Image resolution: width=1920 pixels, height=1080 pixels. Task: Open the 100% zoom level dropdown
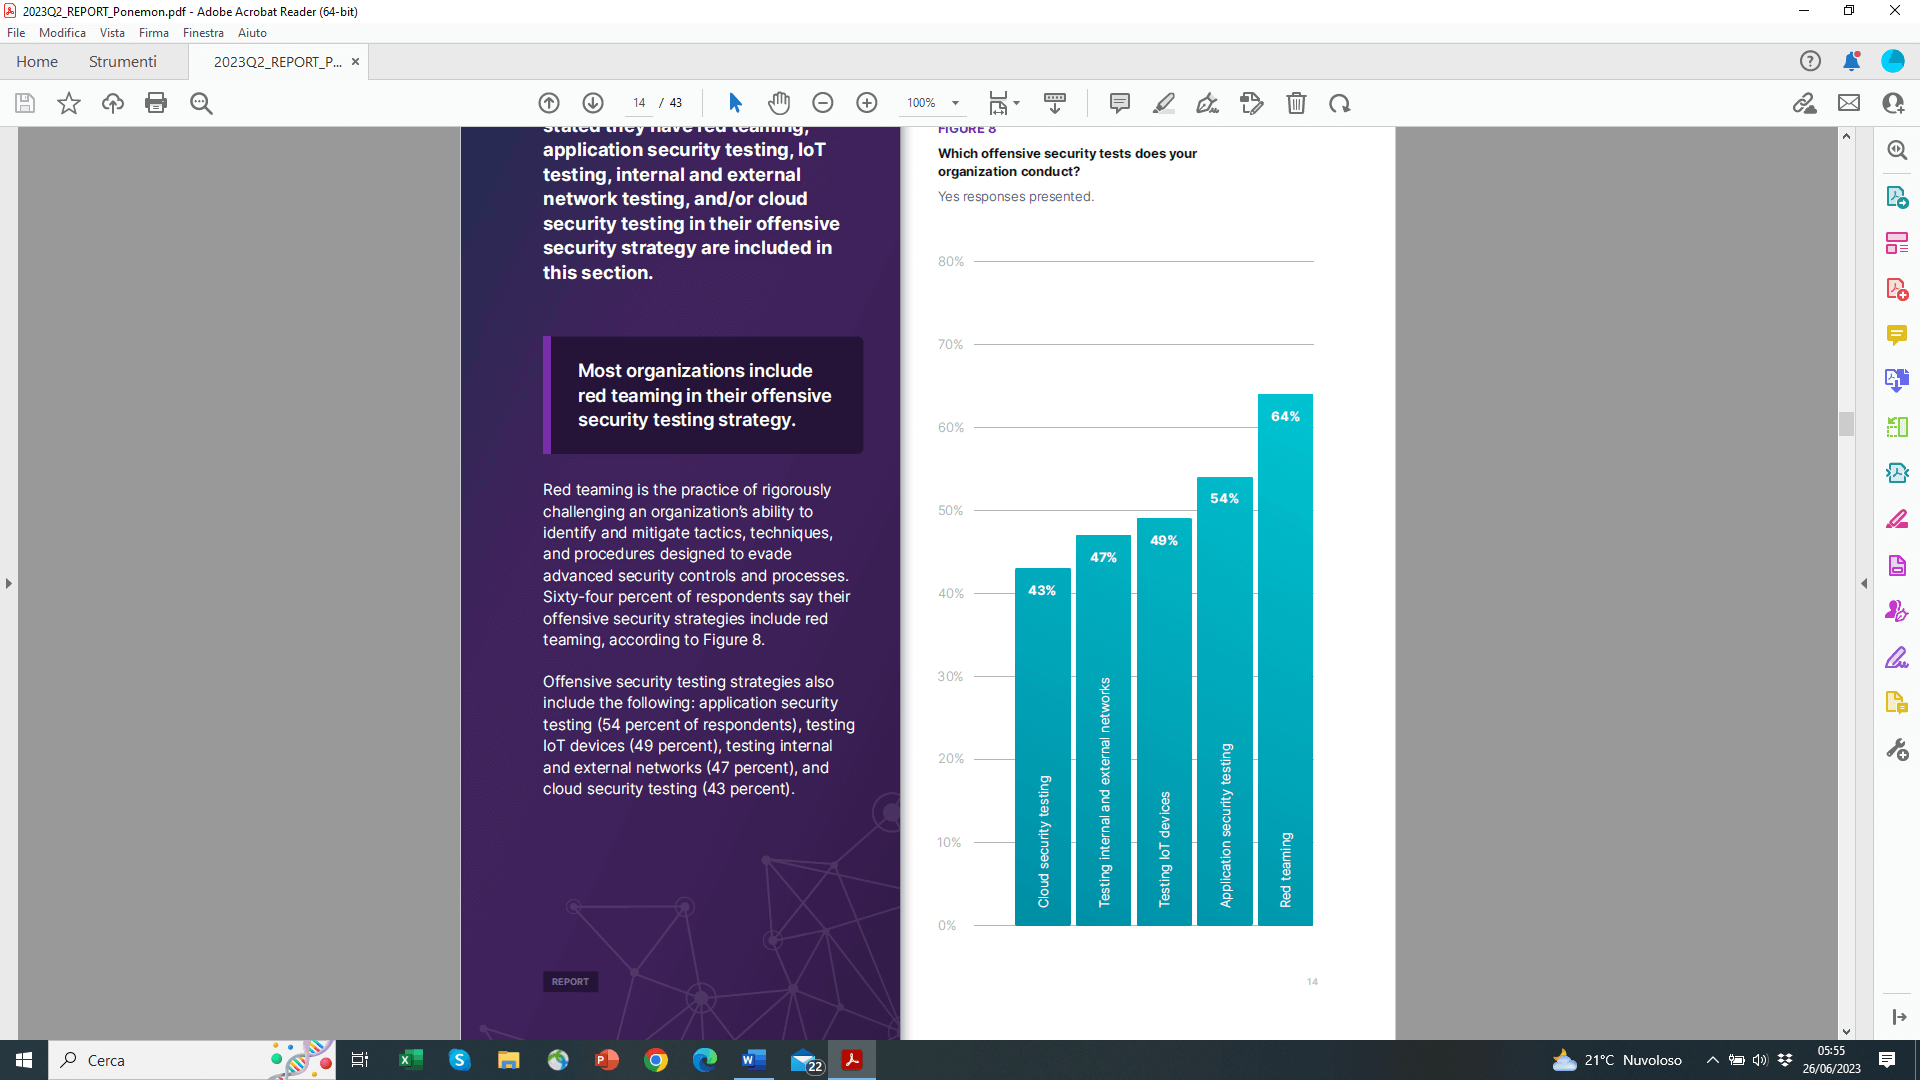click(955, 103)
